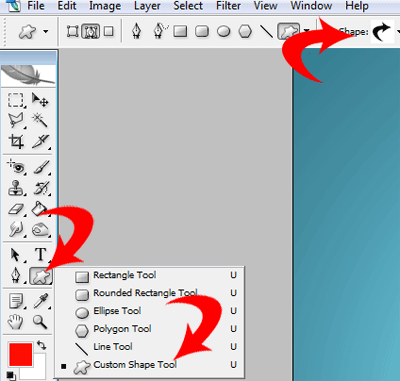Select the Clone Stamp tool
Screen dimensions: 400x381
click(x=16, y=188)
